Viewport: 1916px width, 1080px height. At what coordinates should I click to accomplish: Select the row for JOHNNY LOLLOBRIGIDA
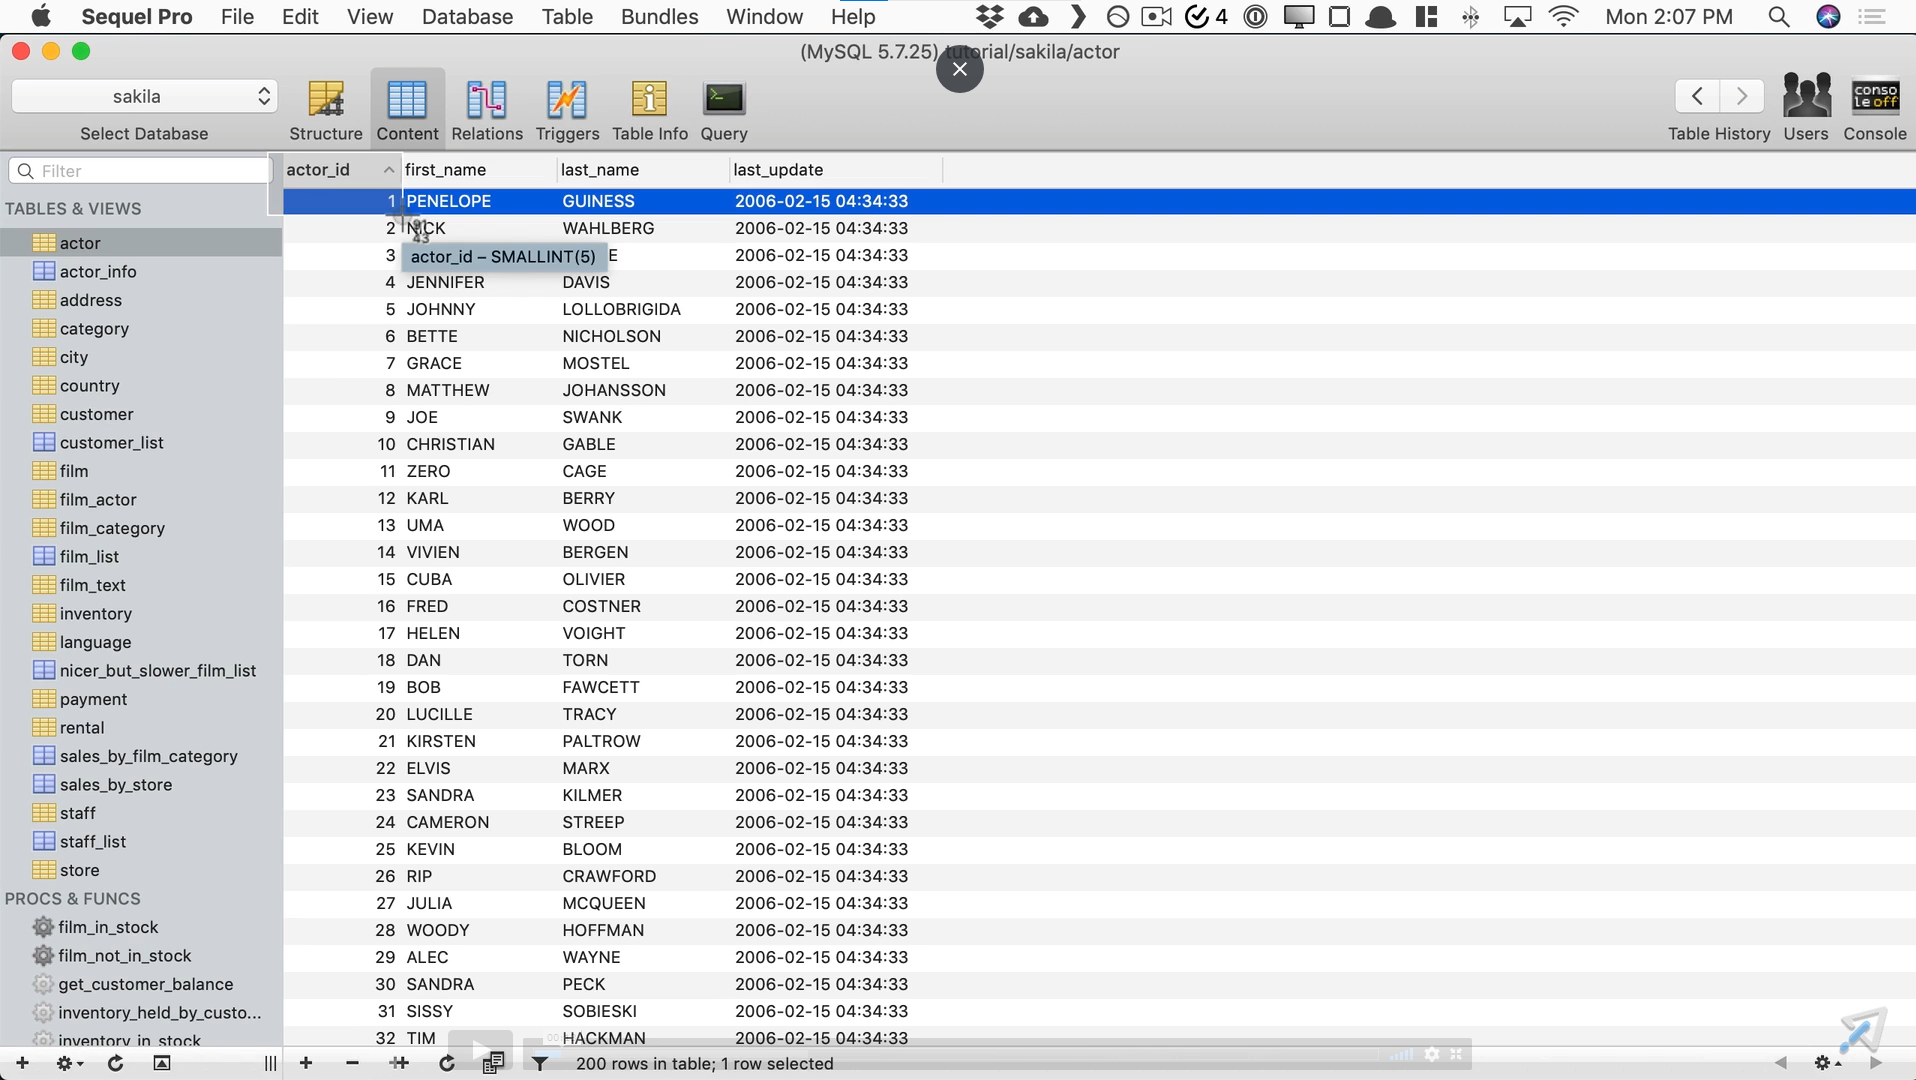[x=1099, y=309]
